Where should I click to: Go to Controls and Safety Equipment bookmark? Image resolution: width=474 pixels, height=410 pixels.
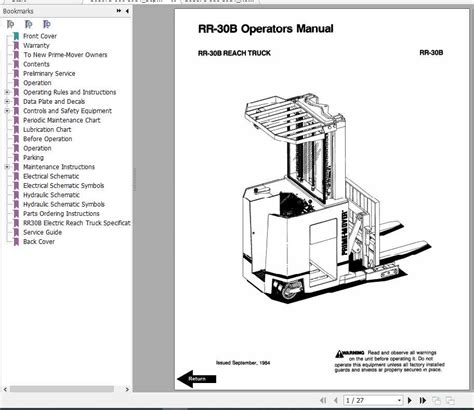[x=67, y=111]
